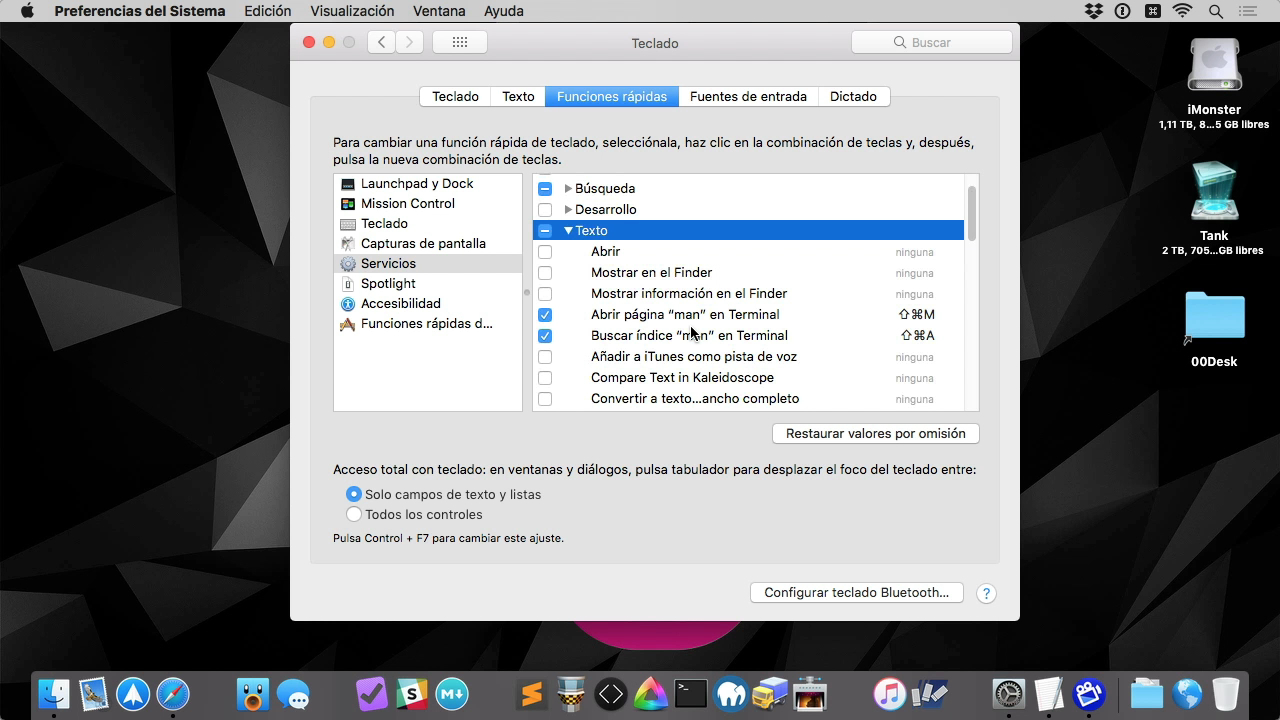The height and width of the screenshot is (720, 1280).
Task: Select Solo campos de texto y listas
Action: pyautogui.click(x=354, y=494)
